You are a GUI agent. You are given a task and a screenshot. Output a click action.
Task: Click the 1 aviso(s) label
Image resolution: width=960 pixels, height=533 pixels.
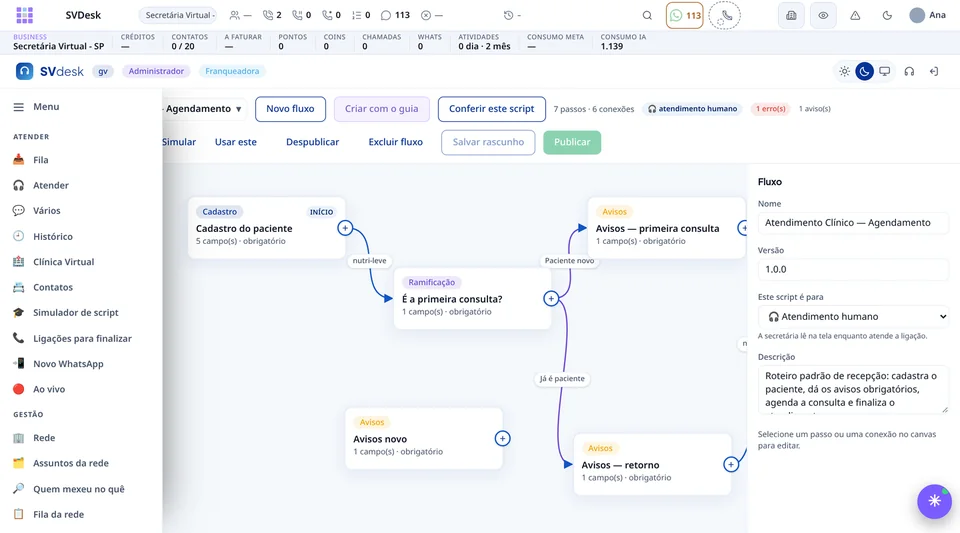(x=814, y=109)
